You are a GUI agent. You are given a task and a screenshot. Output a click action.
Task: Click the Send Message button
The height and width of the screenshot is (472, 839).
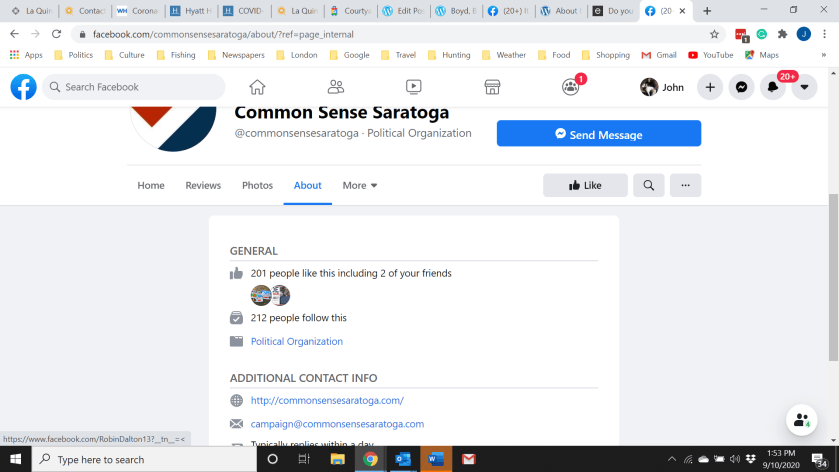point(599,133)
